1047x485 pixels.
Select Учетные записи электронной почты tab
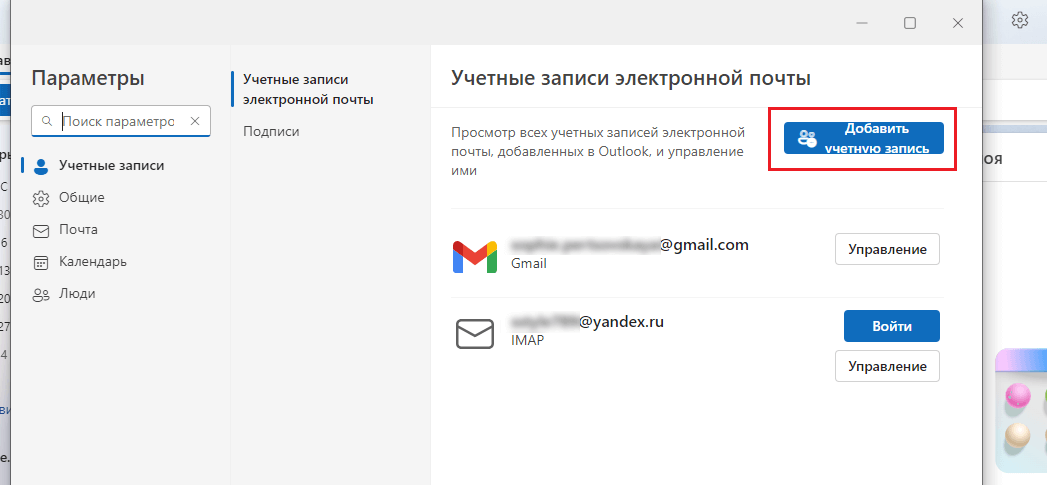click(x=308, y=90)
